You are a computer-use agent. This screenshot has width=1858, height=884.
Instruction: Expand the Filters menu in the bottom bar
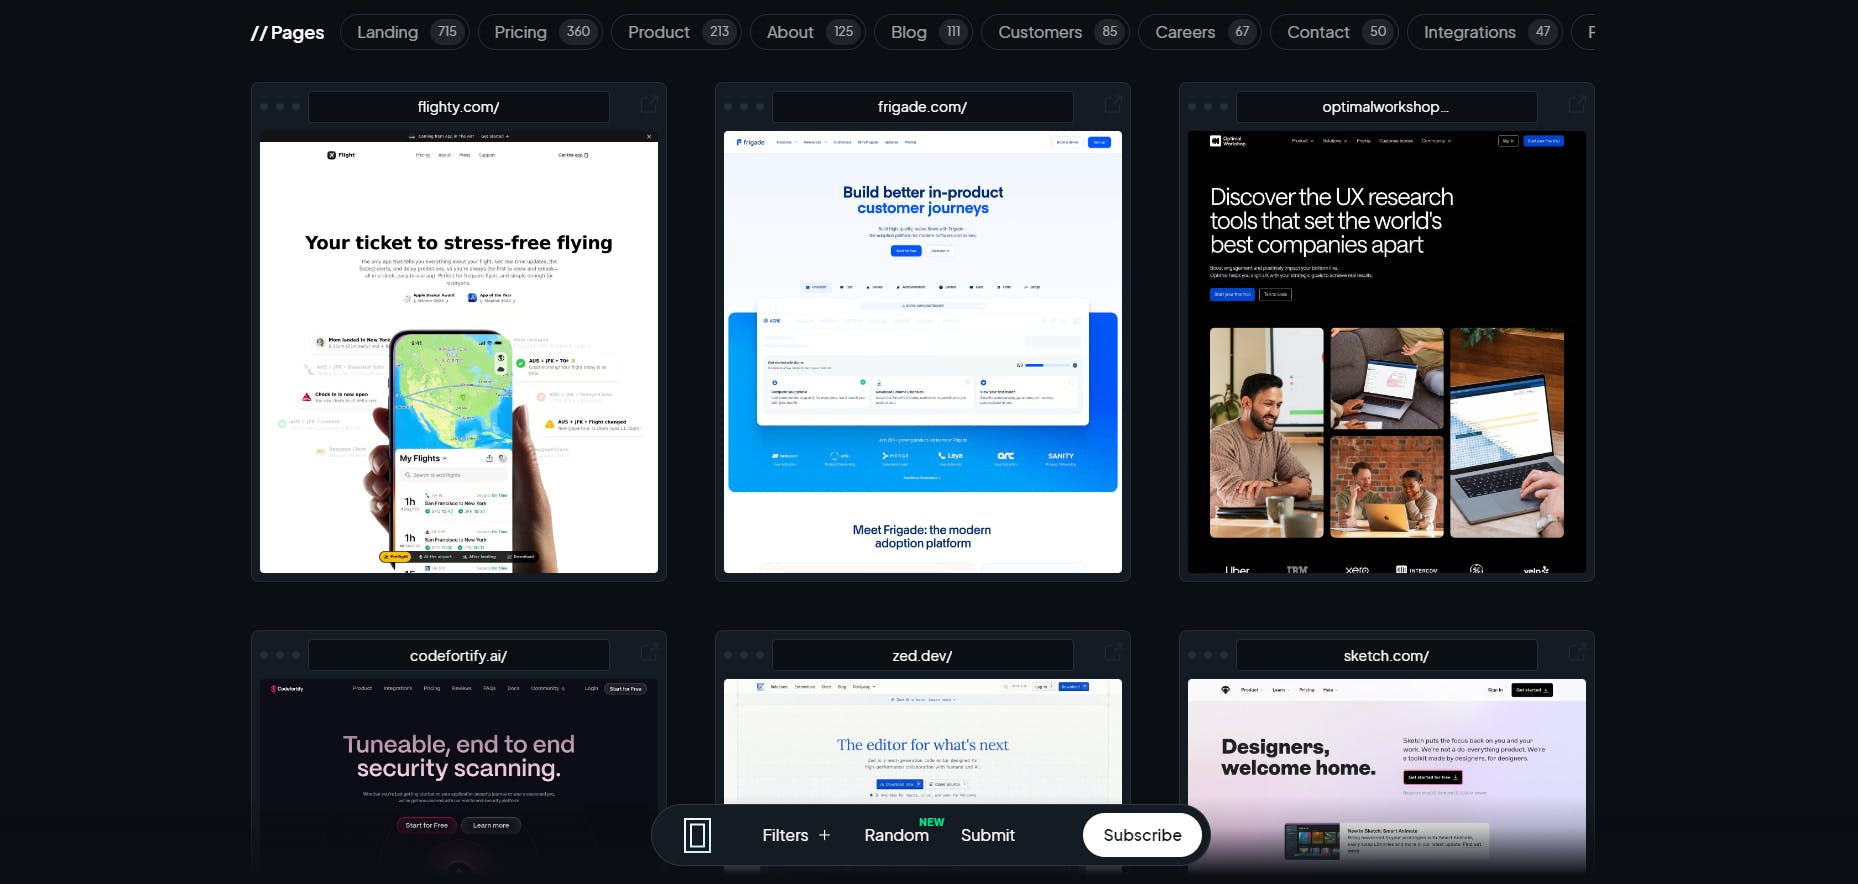coord(796,835)
